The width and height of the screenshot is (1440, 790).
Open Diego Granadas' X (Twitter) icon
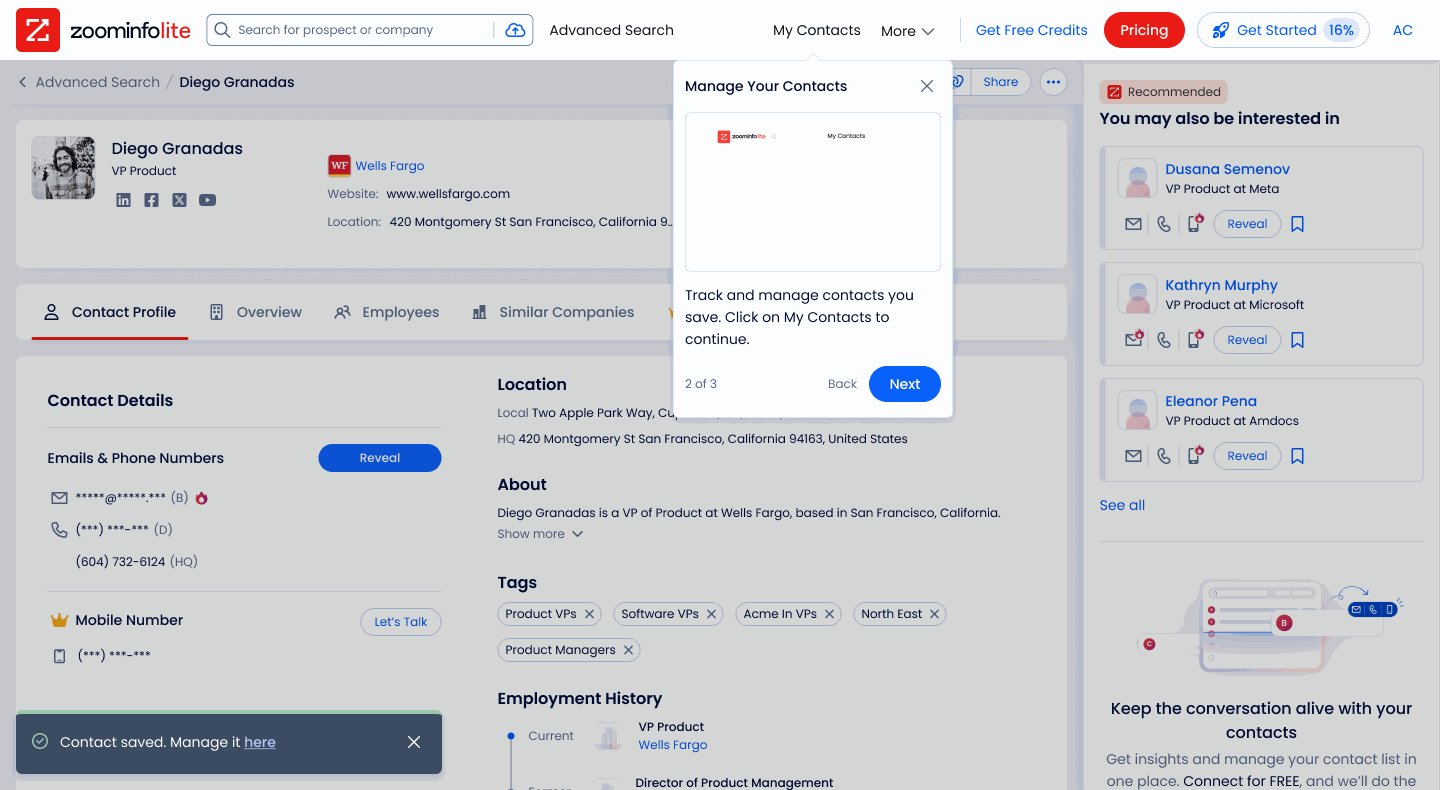[179, 200]
